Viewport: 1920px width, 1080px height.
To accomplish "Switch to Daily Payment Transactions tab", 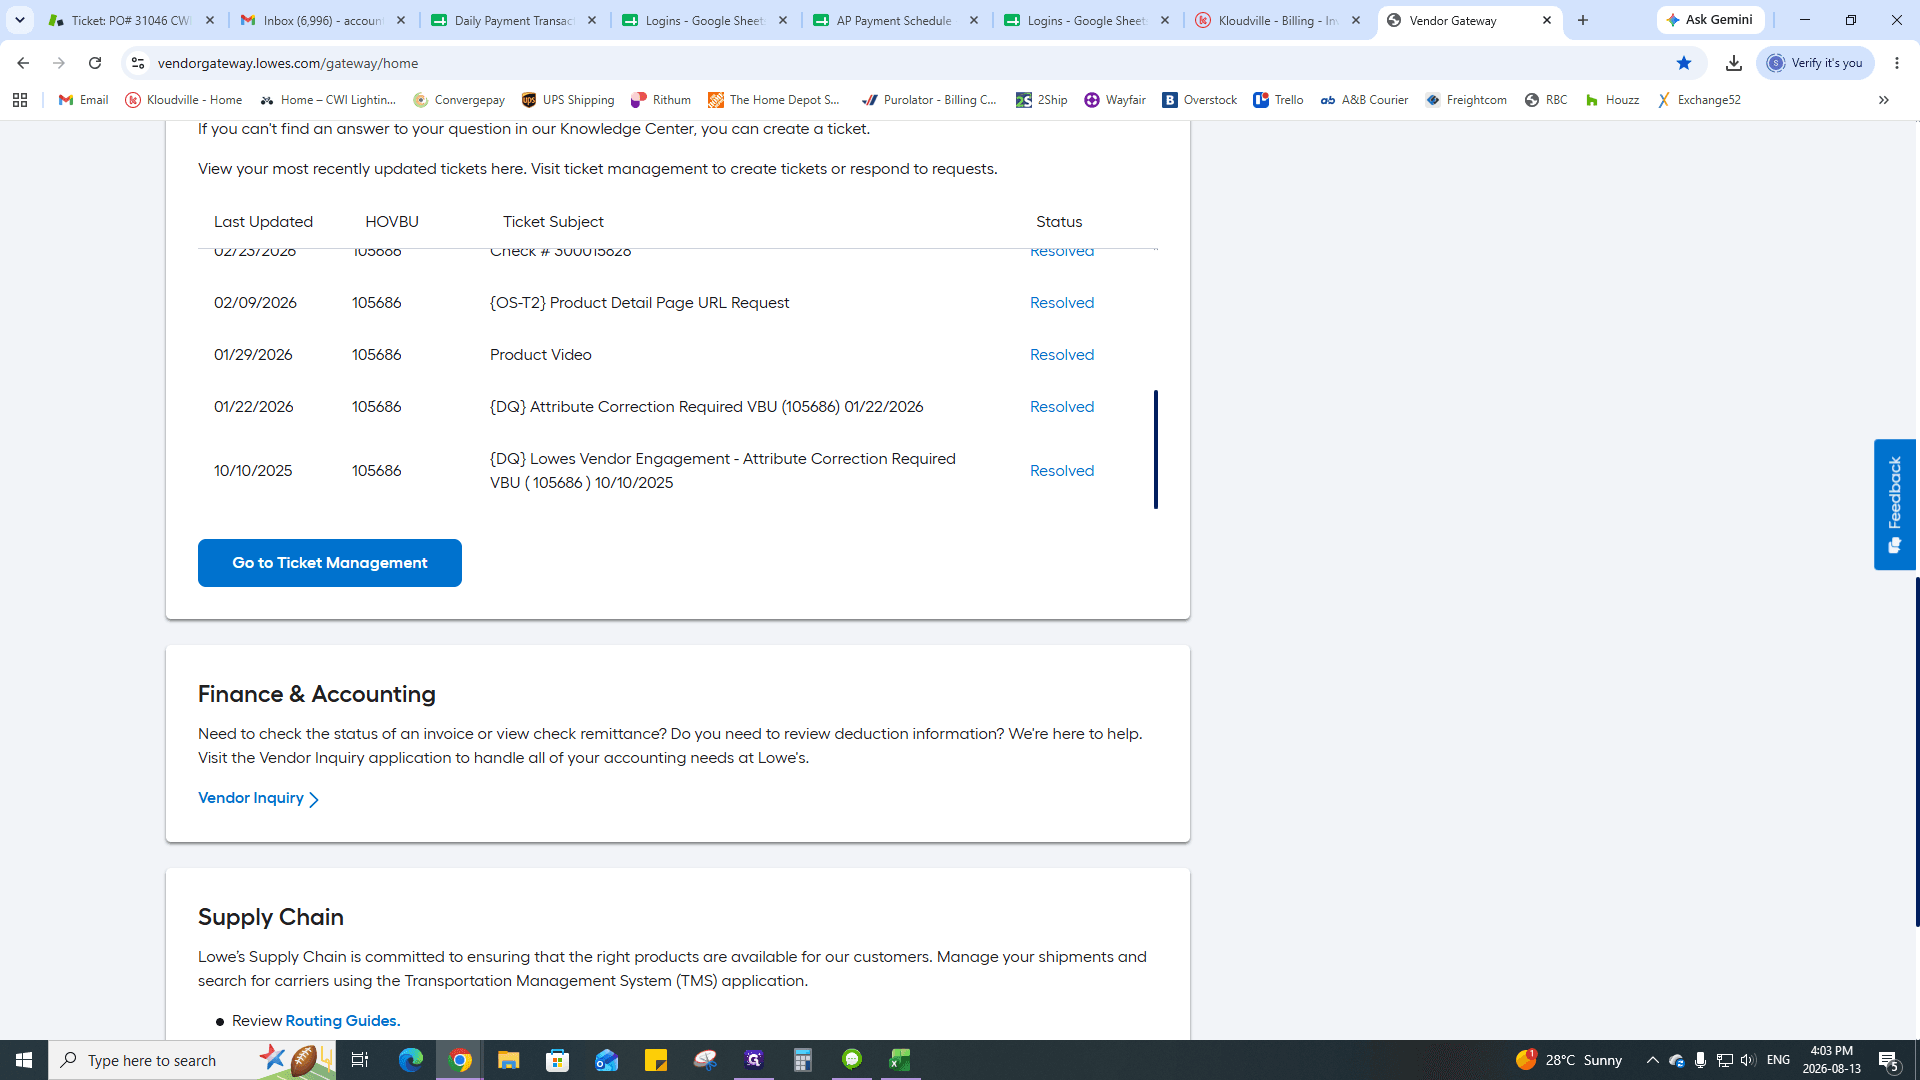I will click(514, 20).
